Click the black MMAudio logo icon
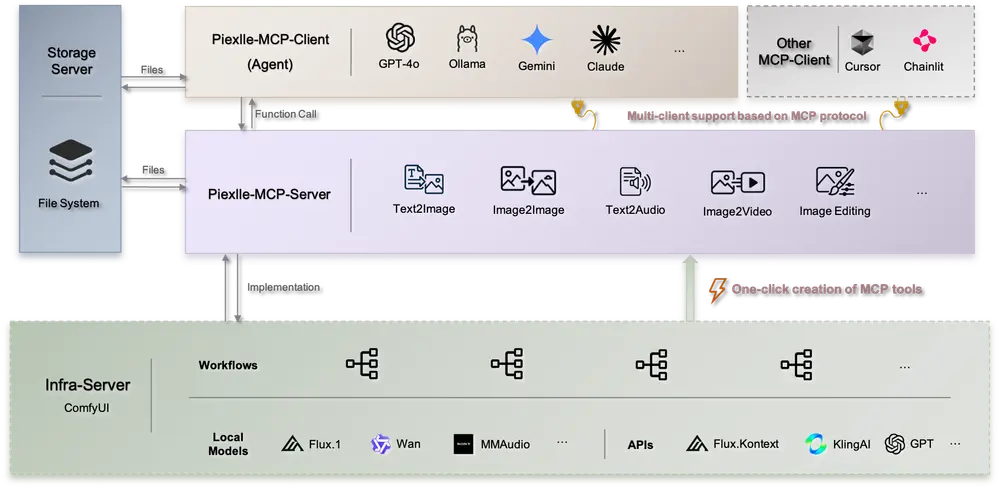 (x=462, y=444)
